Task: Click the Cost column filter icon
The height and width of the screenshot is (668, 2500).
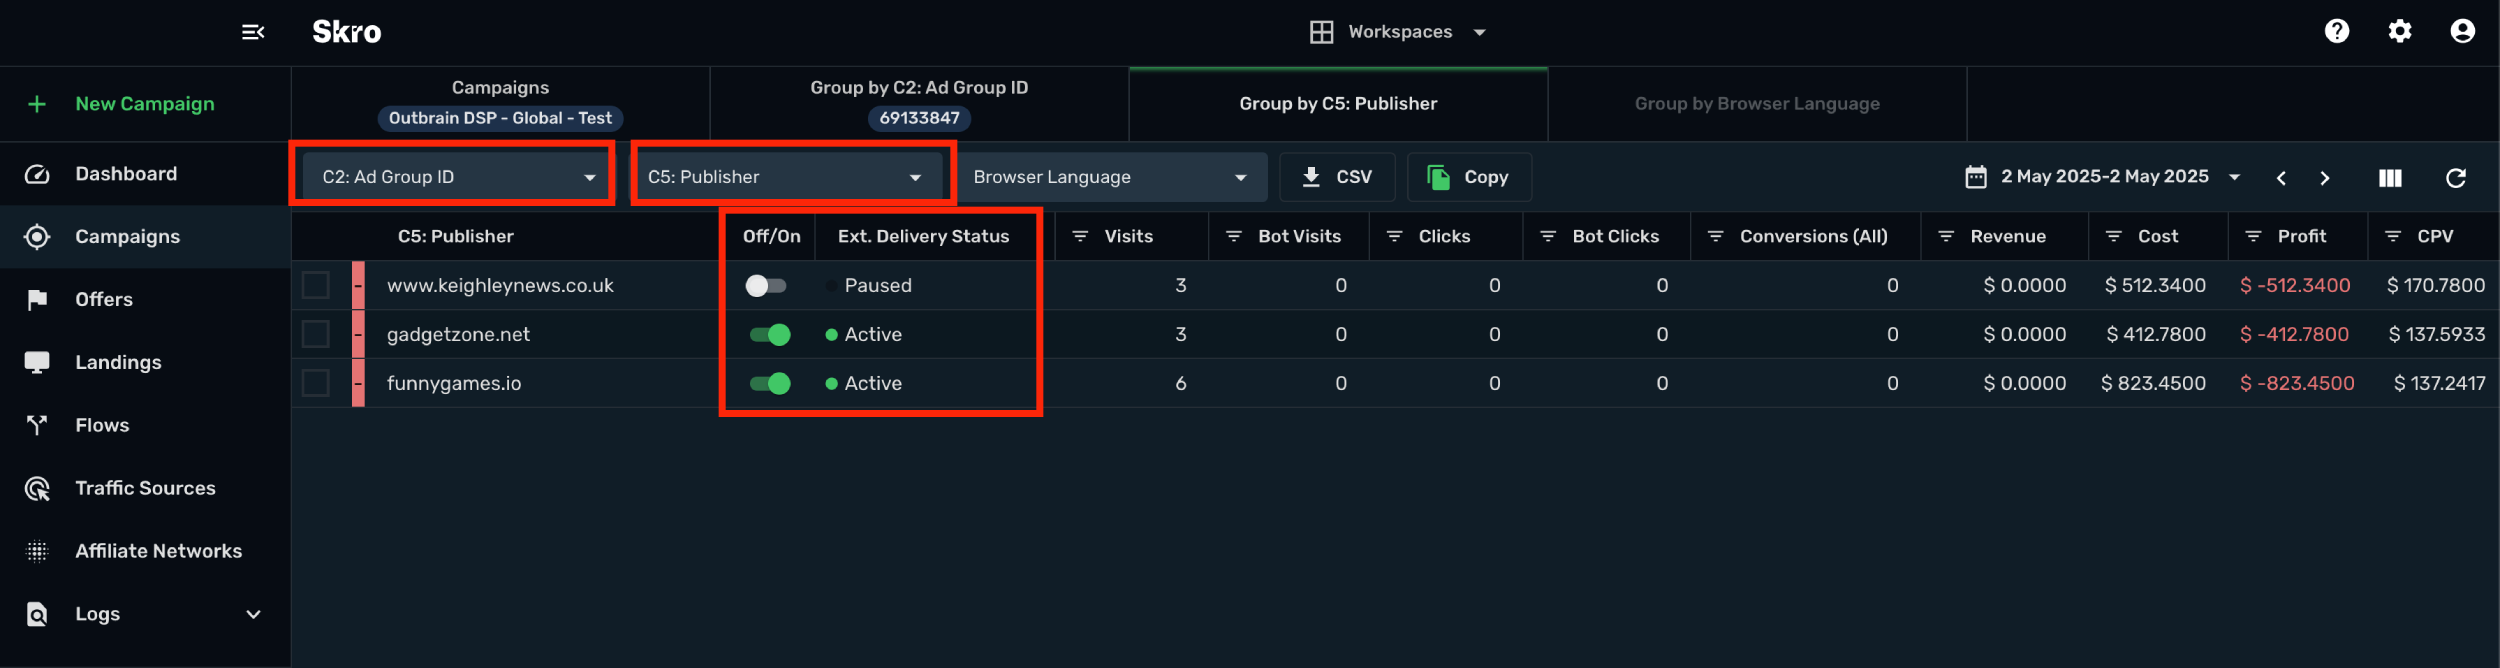Action: (x=2114, y=236)
